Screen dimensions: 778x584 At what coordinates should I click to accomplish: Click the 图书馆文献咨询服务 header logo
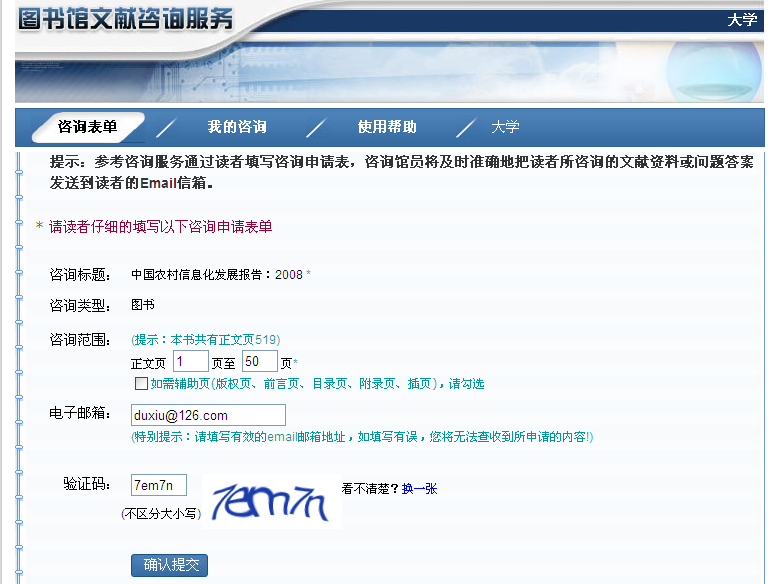(x=126, y=19)
